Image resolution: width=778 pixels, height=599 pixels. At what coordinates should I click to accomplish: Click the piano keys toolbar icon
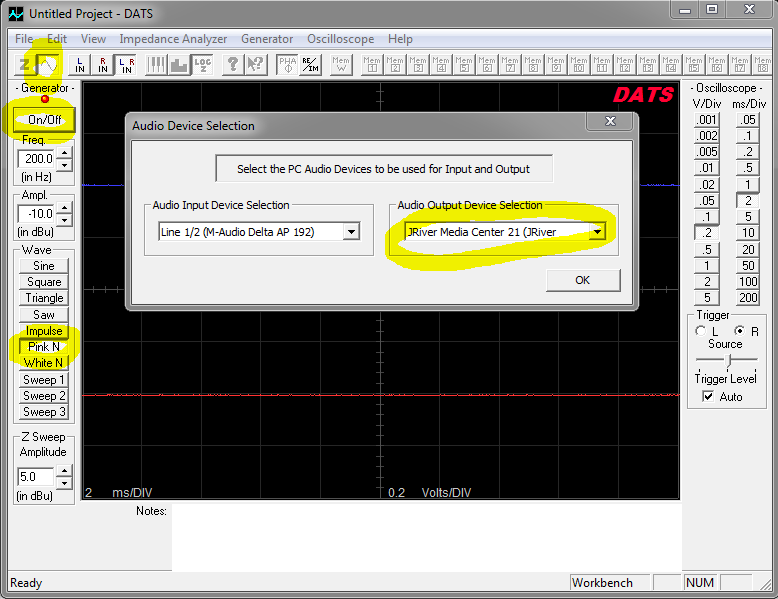(x=156, y=65)
